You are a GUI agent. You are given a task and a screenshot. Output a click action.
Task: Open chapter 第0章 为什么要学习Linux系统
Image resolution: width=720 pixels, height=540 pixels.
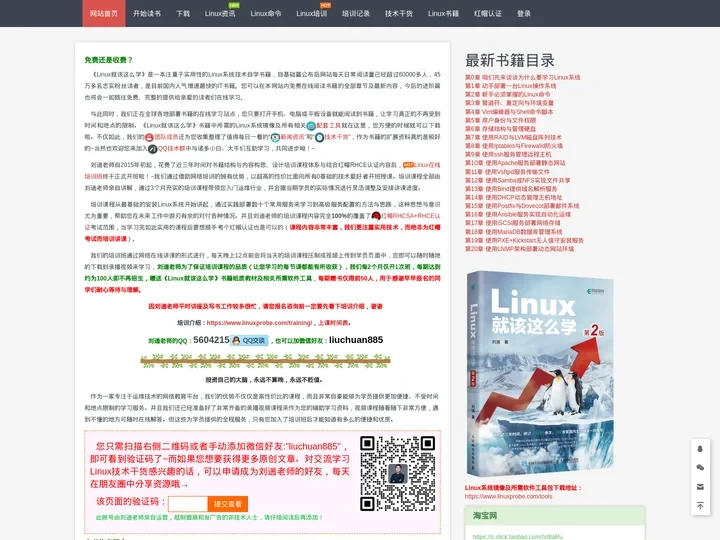(523, 77)
